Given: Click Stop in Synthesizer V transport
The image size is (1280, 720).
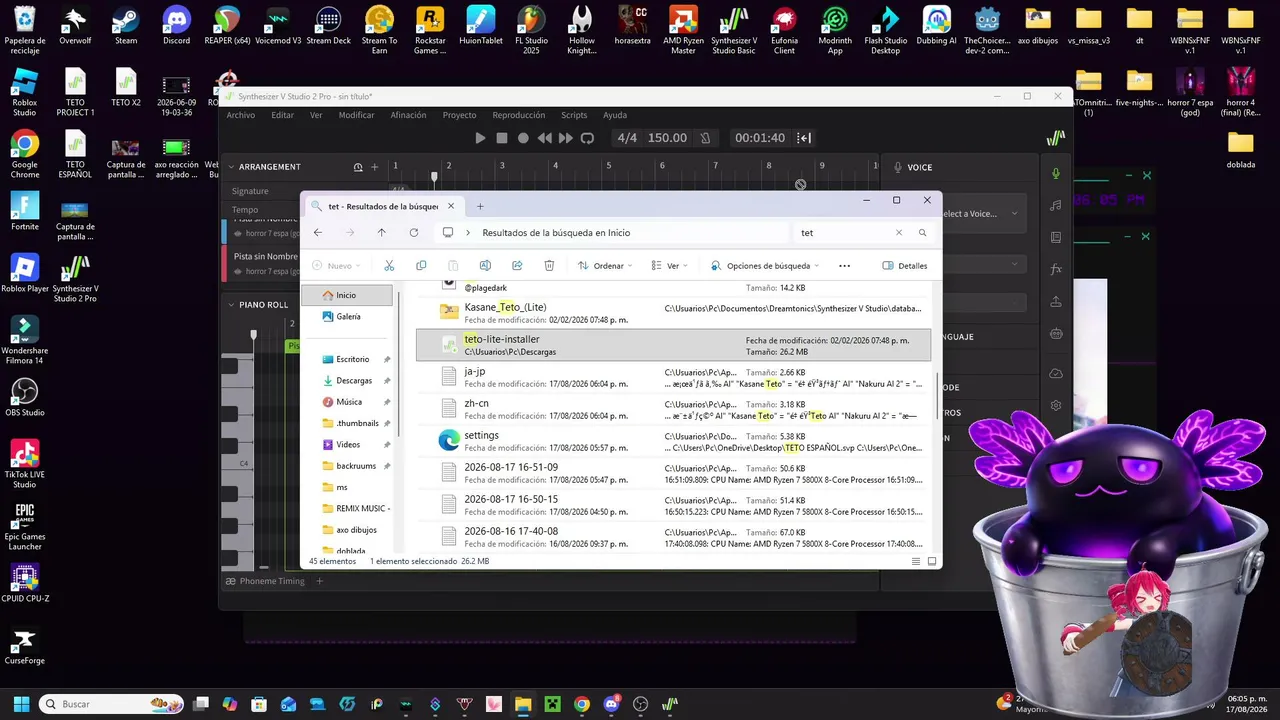Looking at the screenshot, I should click(x=502, y=138).
